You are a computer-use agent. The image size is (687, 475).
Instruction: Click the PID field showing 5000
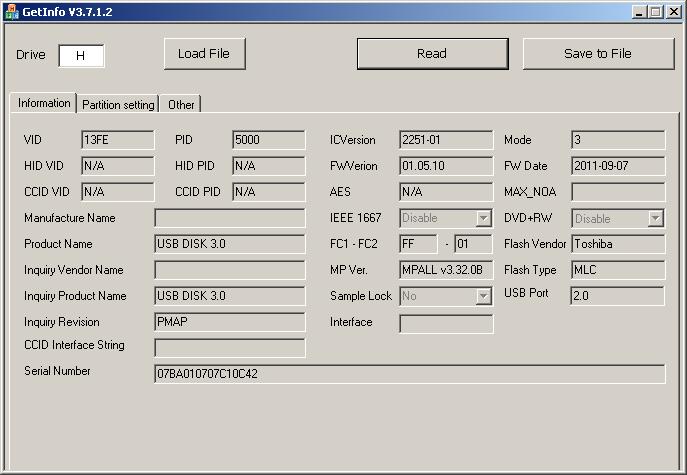point(269,140)
